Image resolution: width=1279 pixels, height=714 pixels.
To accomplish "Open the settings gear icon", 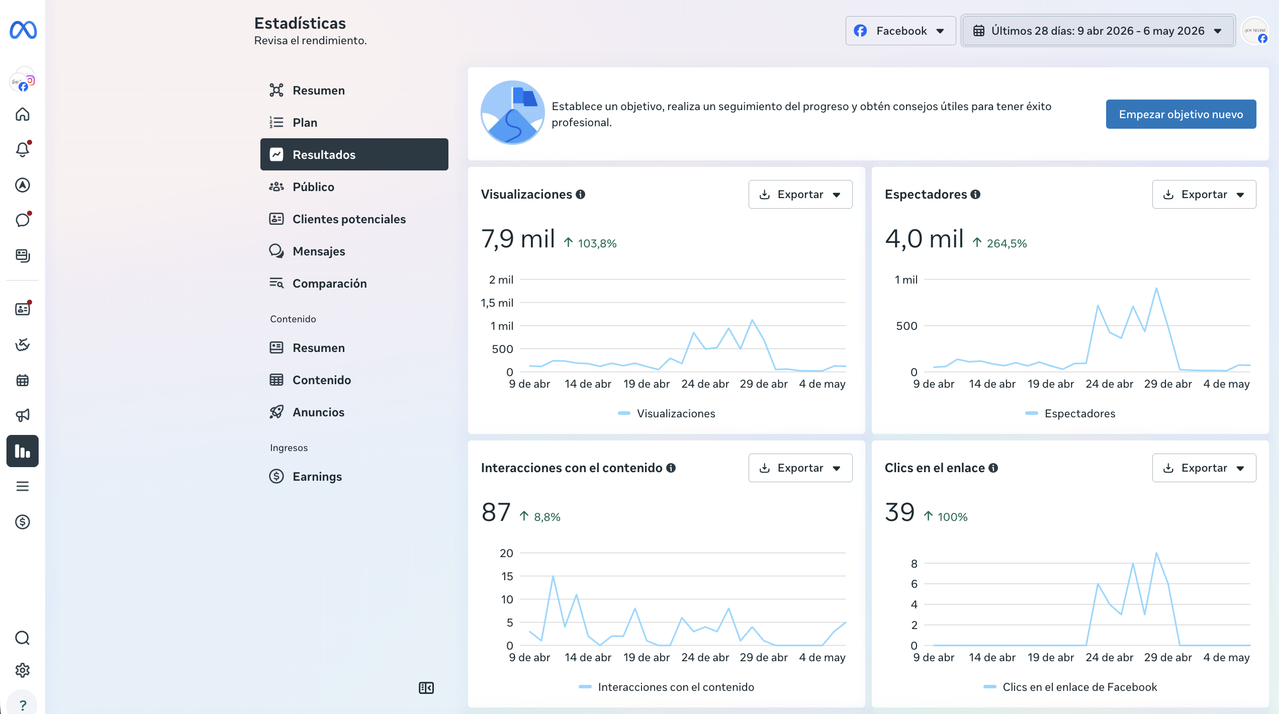I will pos(23,671).
